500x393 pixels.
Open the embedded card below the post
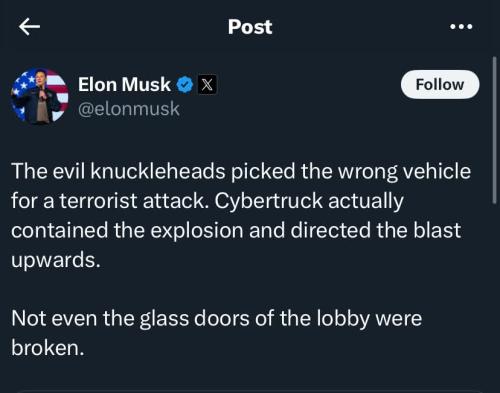[x=250, y=391]
